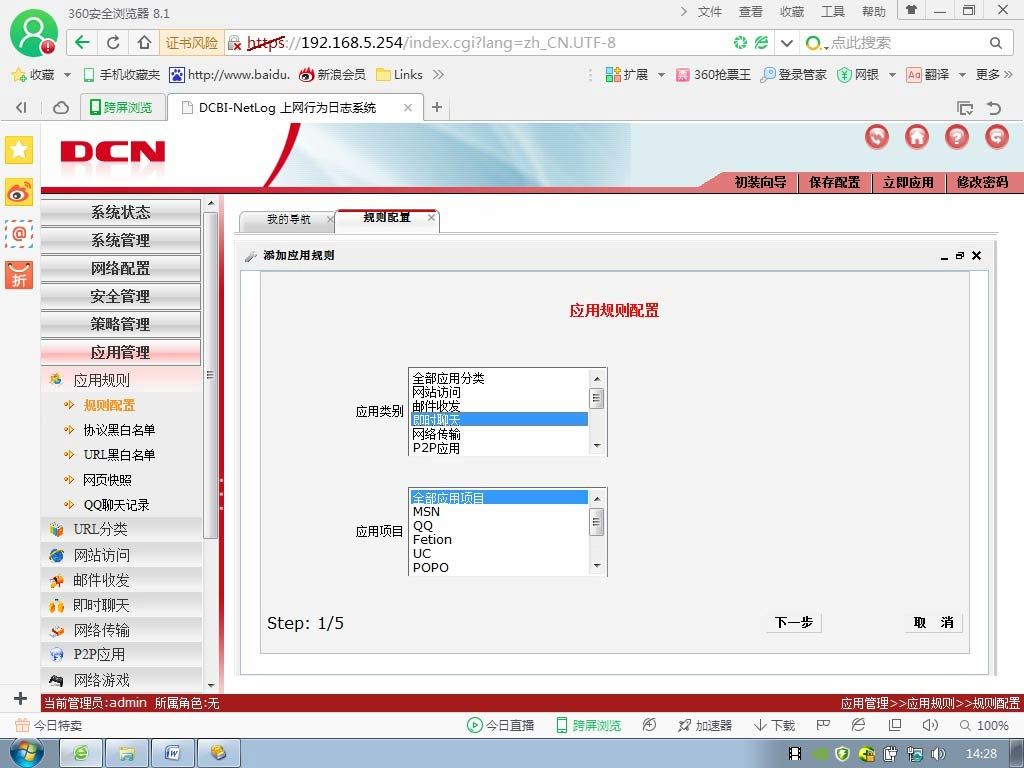
Task: Open the 帮助 menu
Action: coord(873,12)
